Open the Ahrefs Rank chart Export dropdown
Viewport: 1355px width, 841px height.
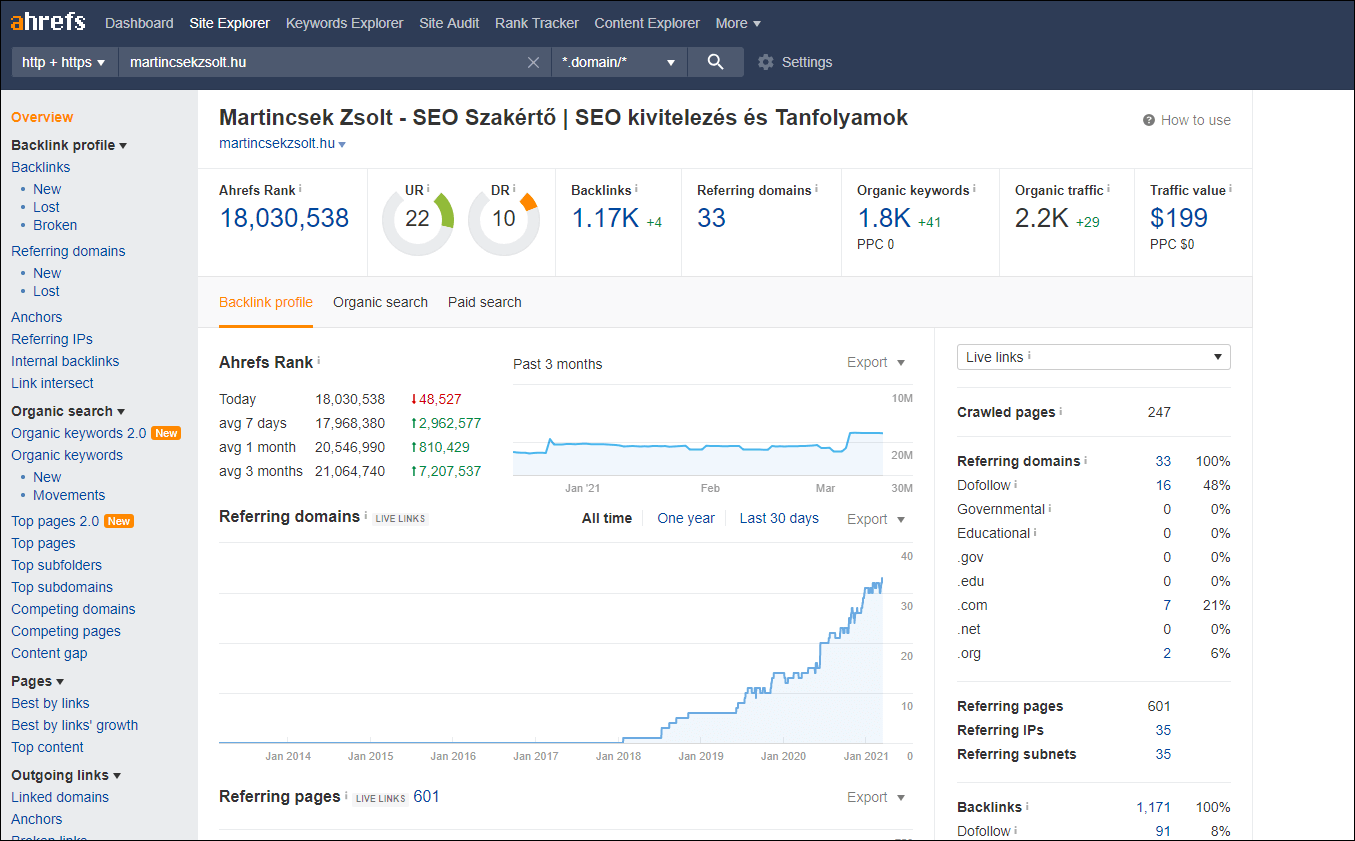[x=876, y=362]
